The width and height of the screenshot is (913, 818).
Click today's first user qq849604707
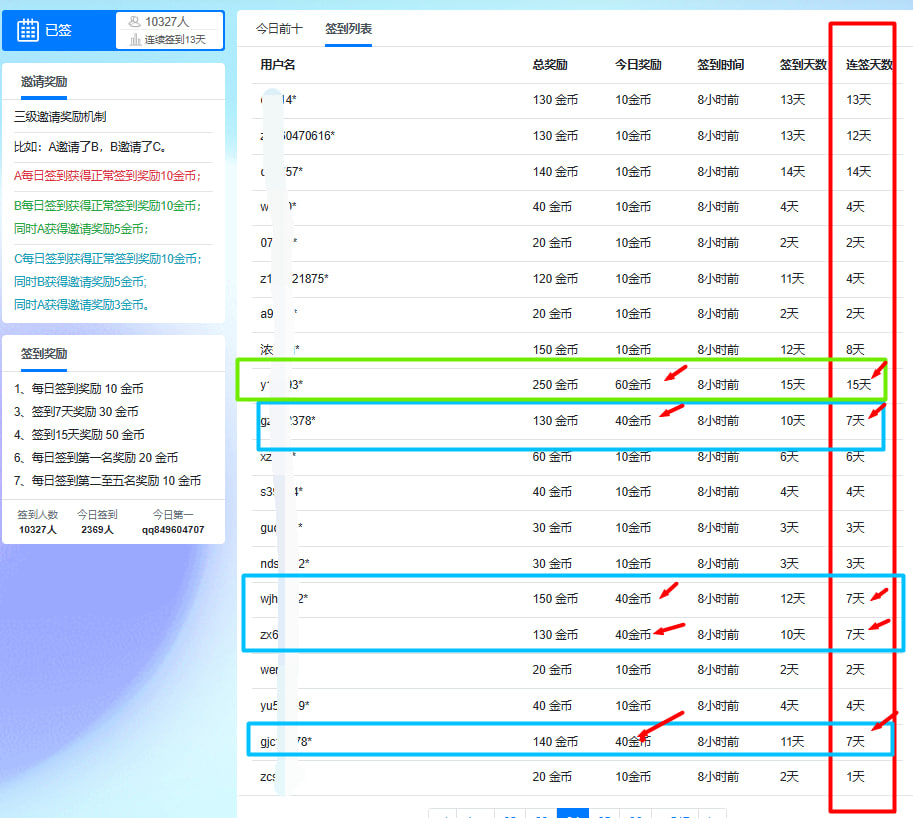pyautogui.click(x=173, y=529)
